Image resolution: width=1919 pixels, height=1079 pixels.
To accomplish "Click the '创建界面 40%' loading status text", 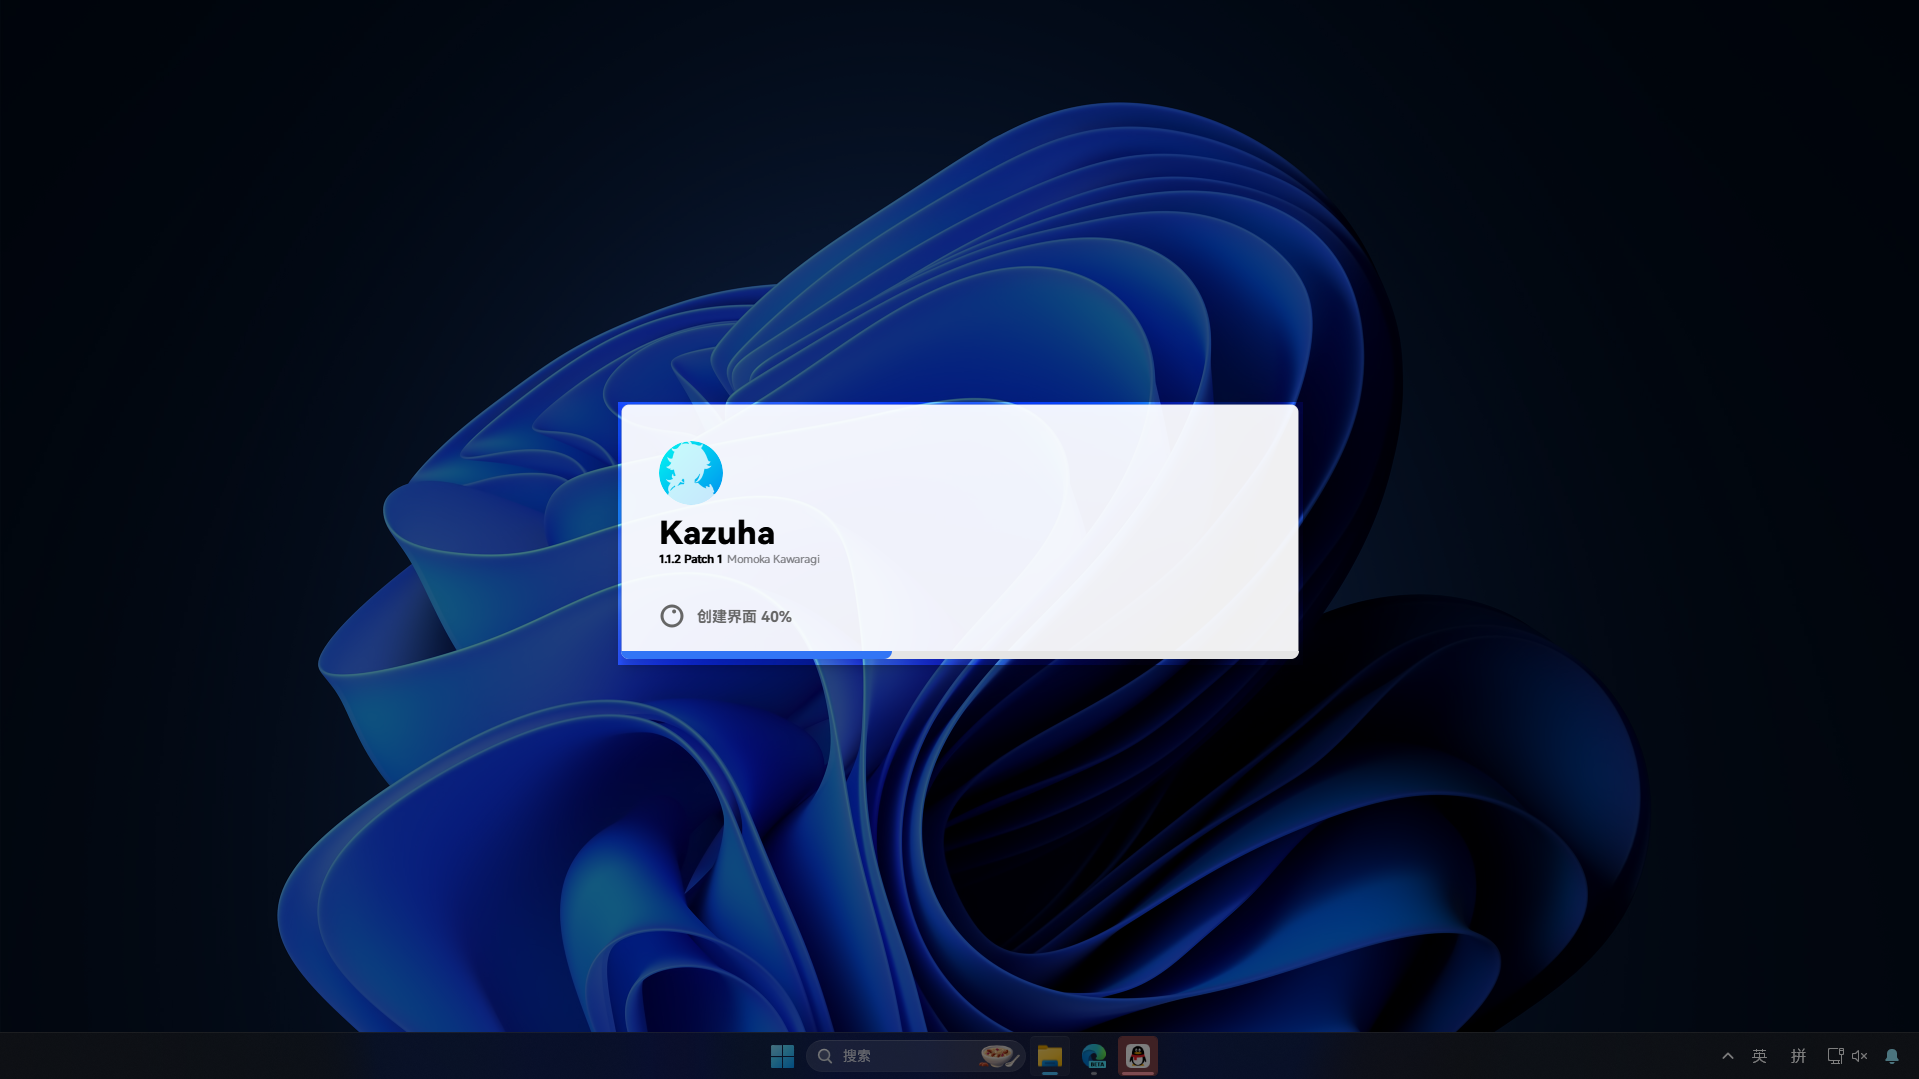I will tap(744, 617).
